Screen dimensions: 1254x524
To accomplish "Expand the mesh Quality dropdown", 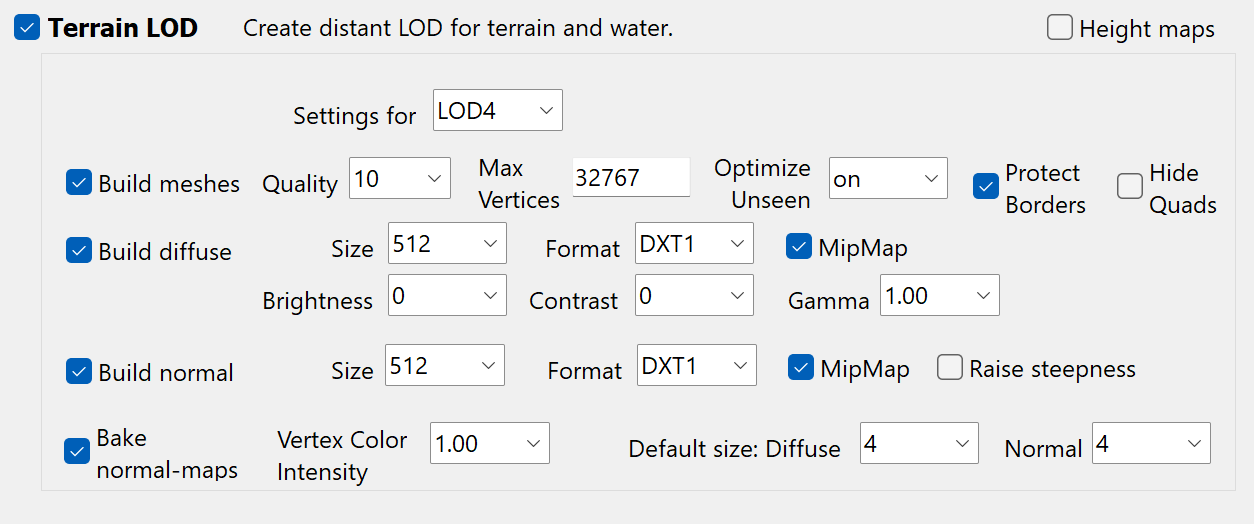I will click(400, 179).
